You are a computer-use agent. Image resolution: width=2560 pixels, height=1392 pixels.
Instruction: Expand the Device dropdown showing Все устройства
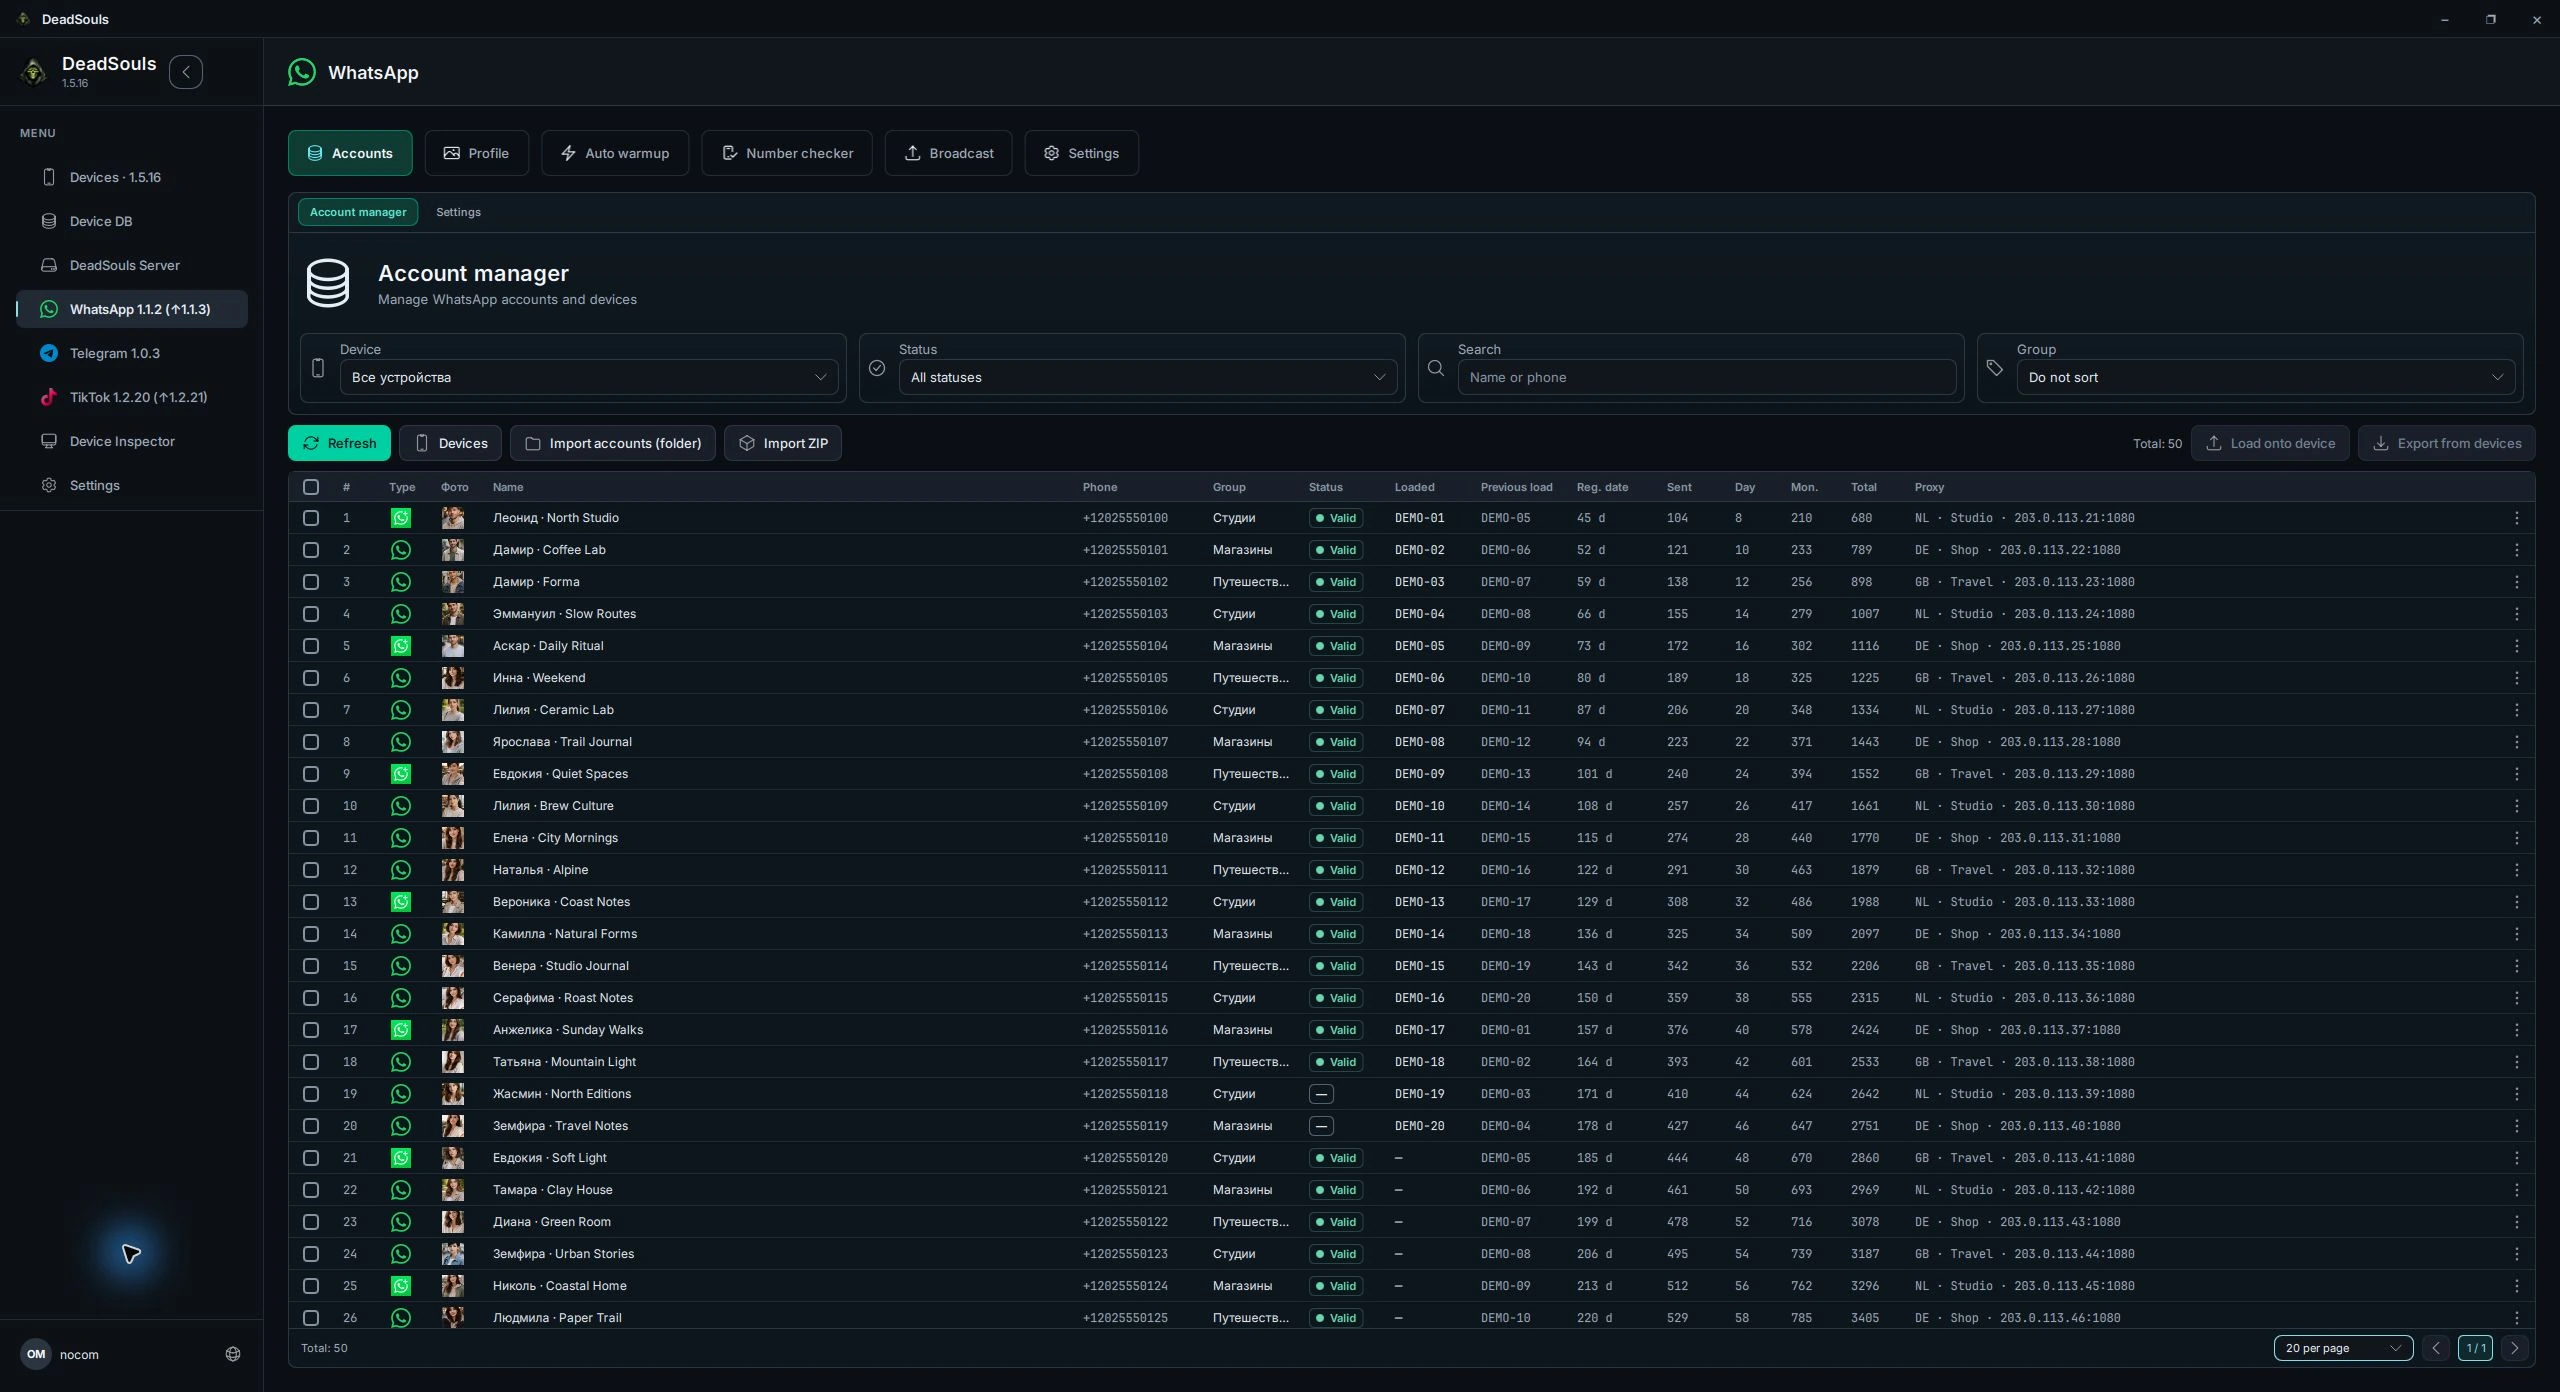pyautogui.click(x=589, y=377)
